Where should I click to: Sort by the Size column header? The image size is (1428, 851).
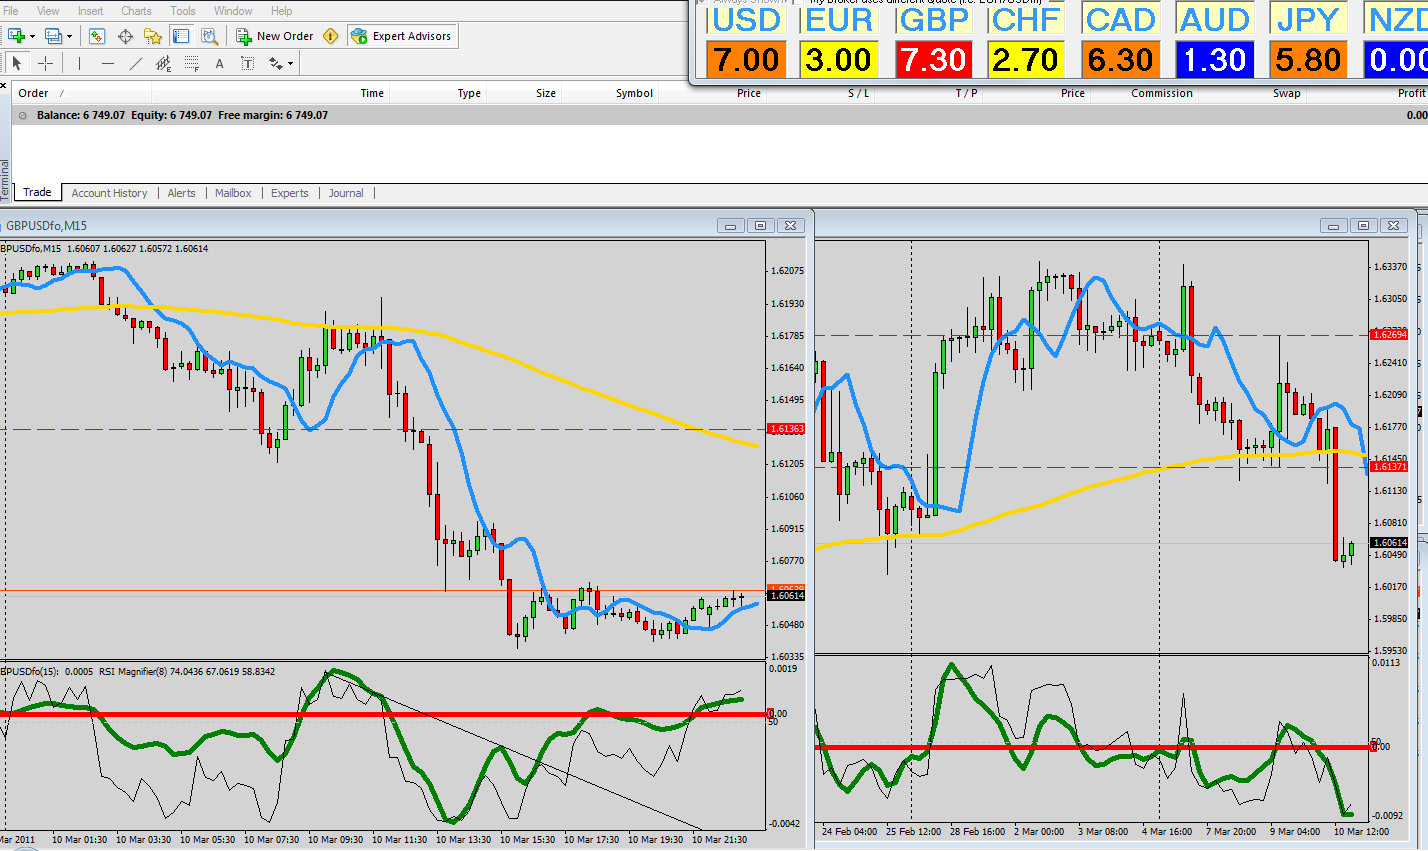[546, 93]
